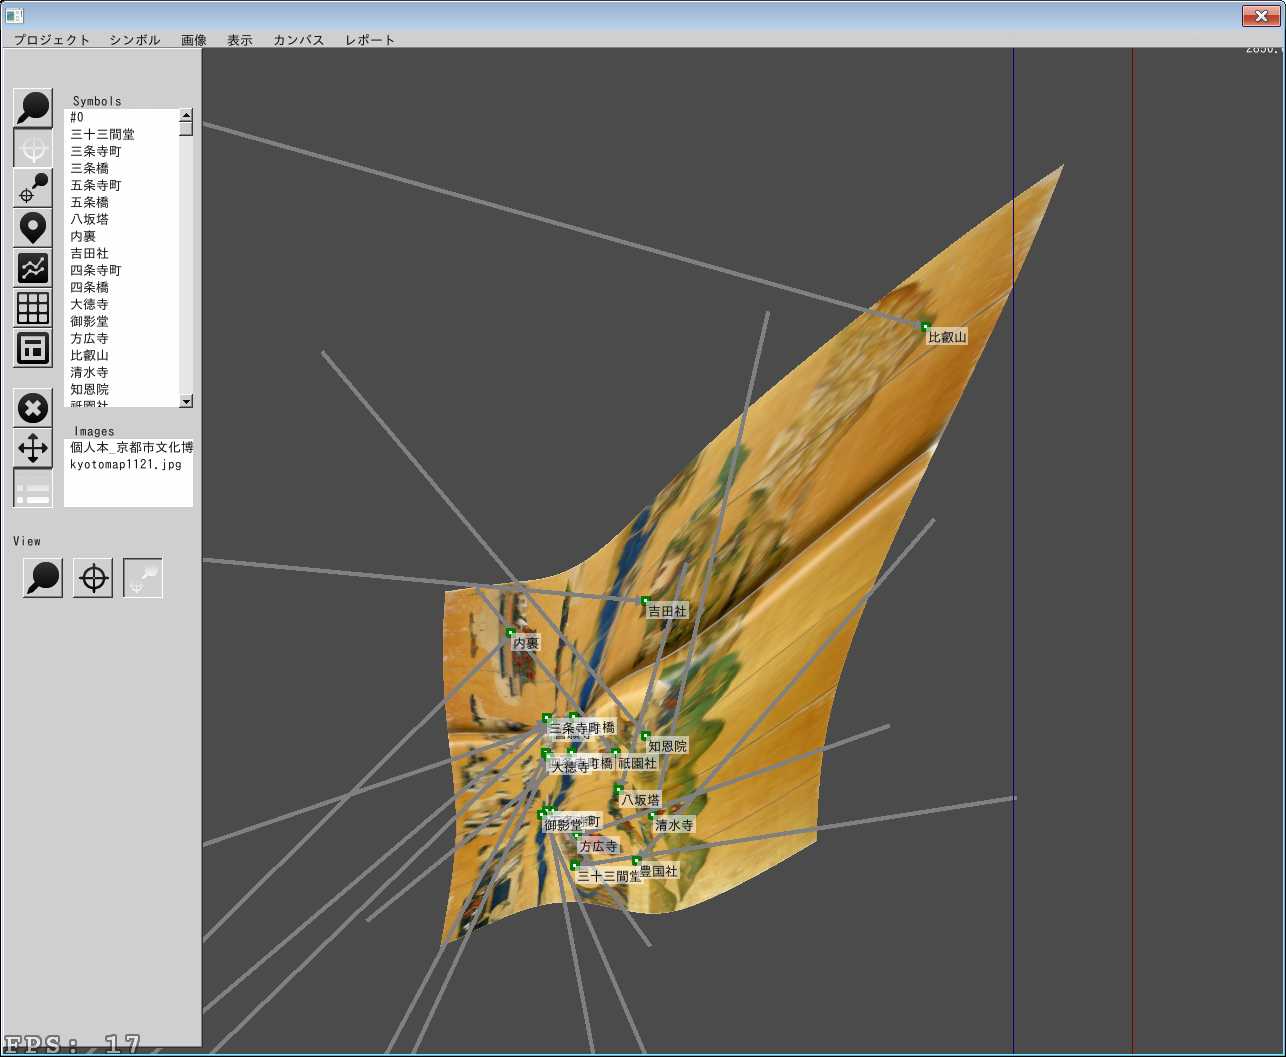
Task: Click the 吉田社 marker on the canvas
Action: [645, 600]
